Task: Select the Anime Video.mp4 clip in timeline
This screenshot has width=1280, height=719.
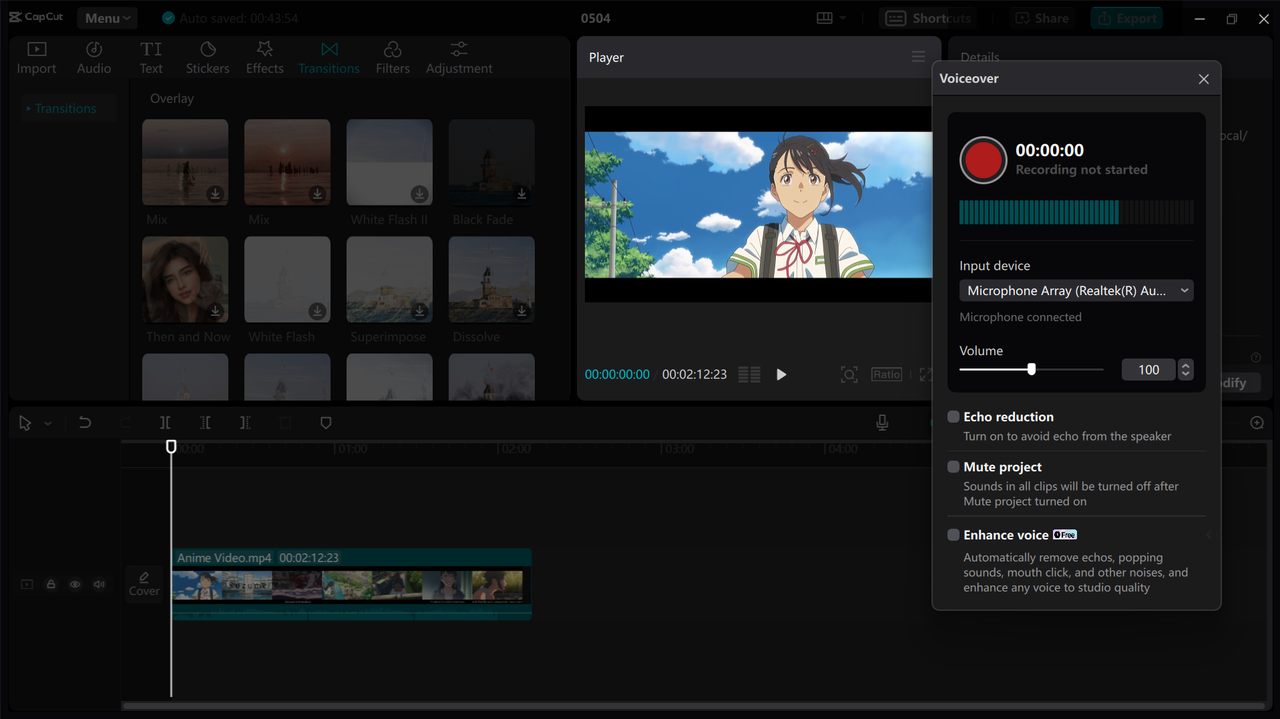Action: click(x=351, y=584)
